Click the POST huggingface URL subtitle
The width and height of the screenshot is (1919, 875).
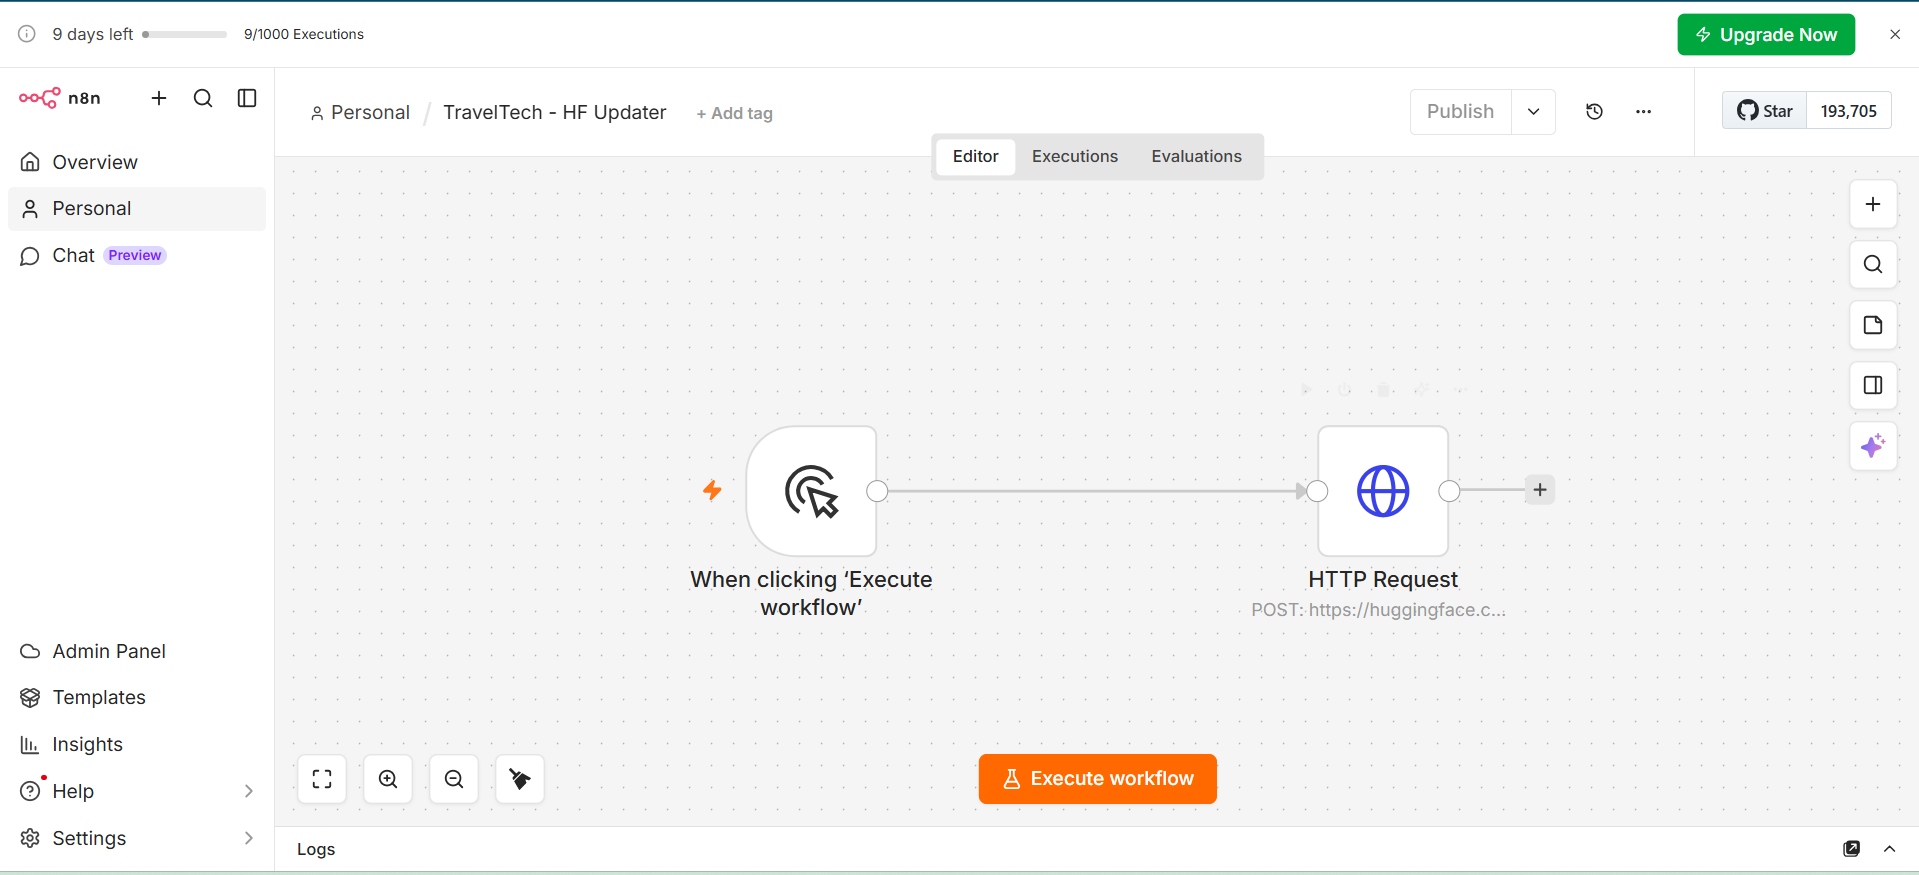point(1378,610)
